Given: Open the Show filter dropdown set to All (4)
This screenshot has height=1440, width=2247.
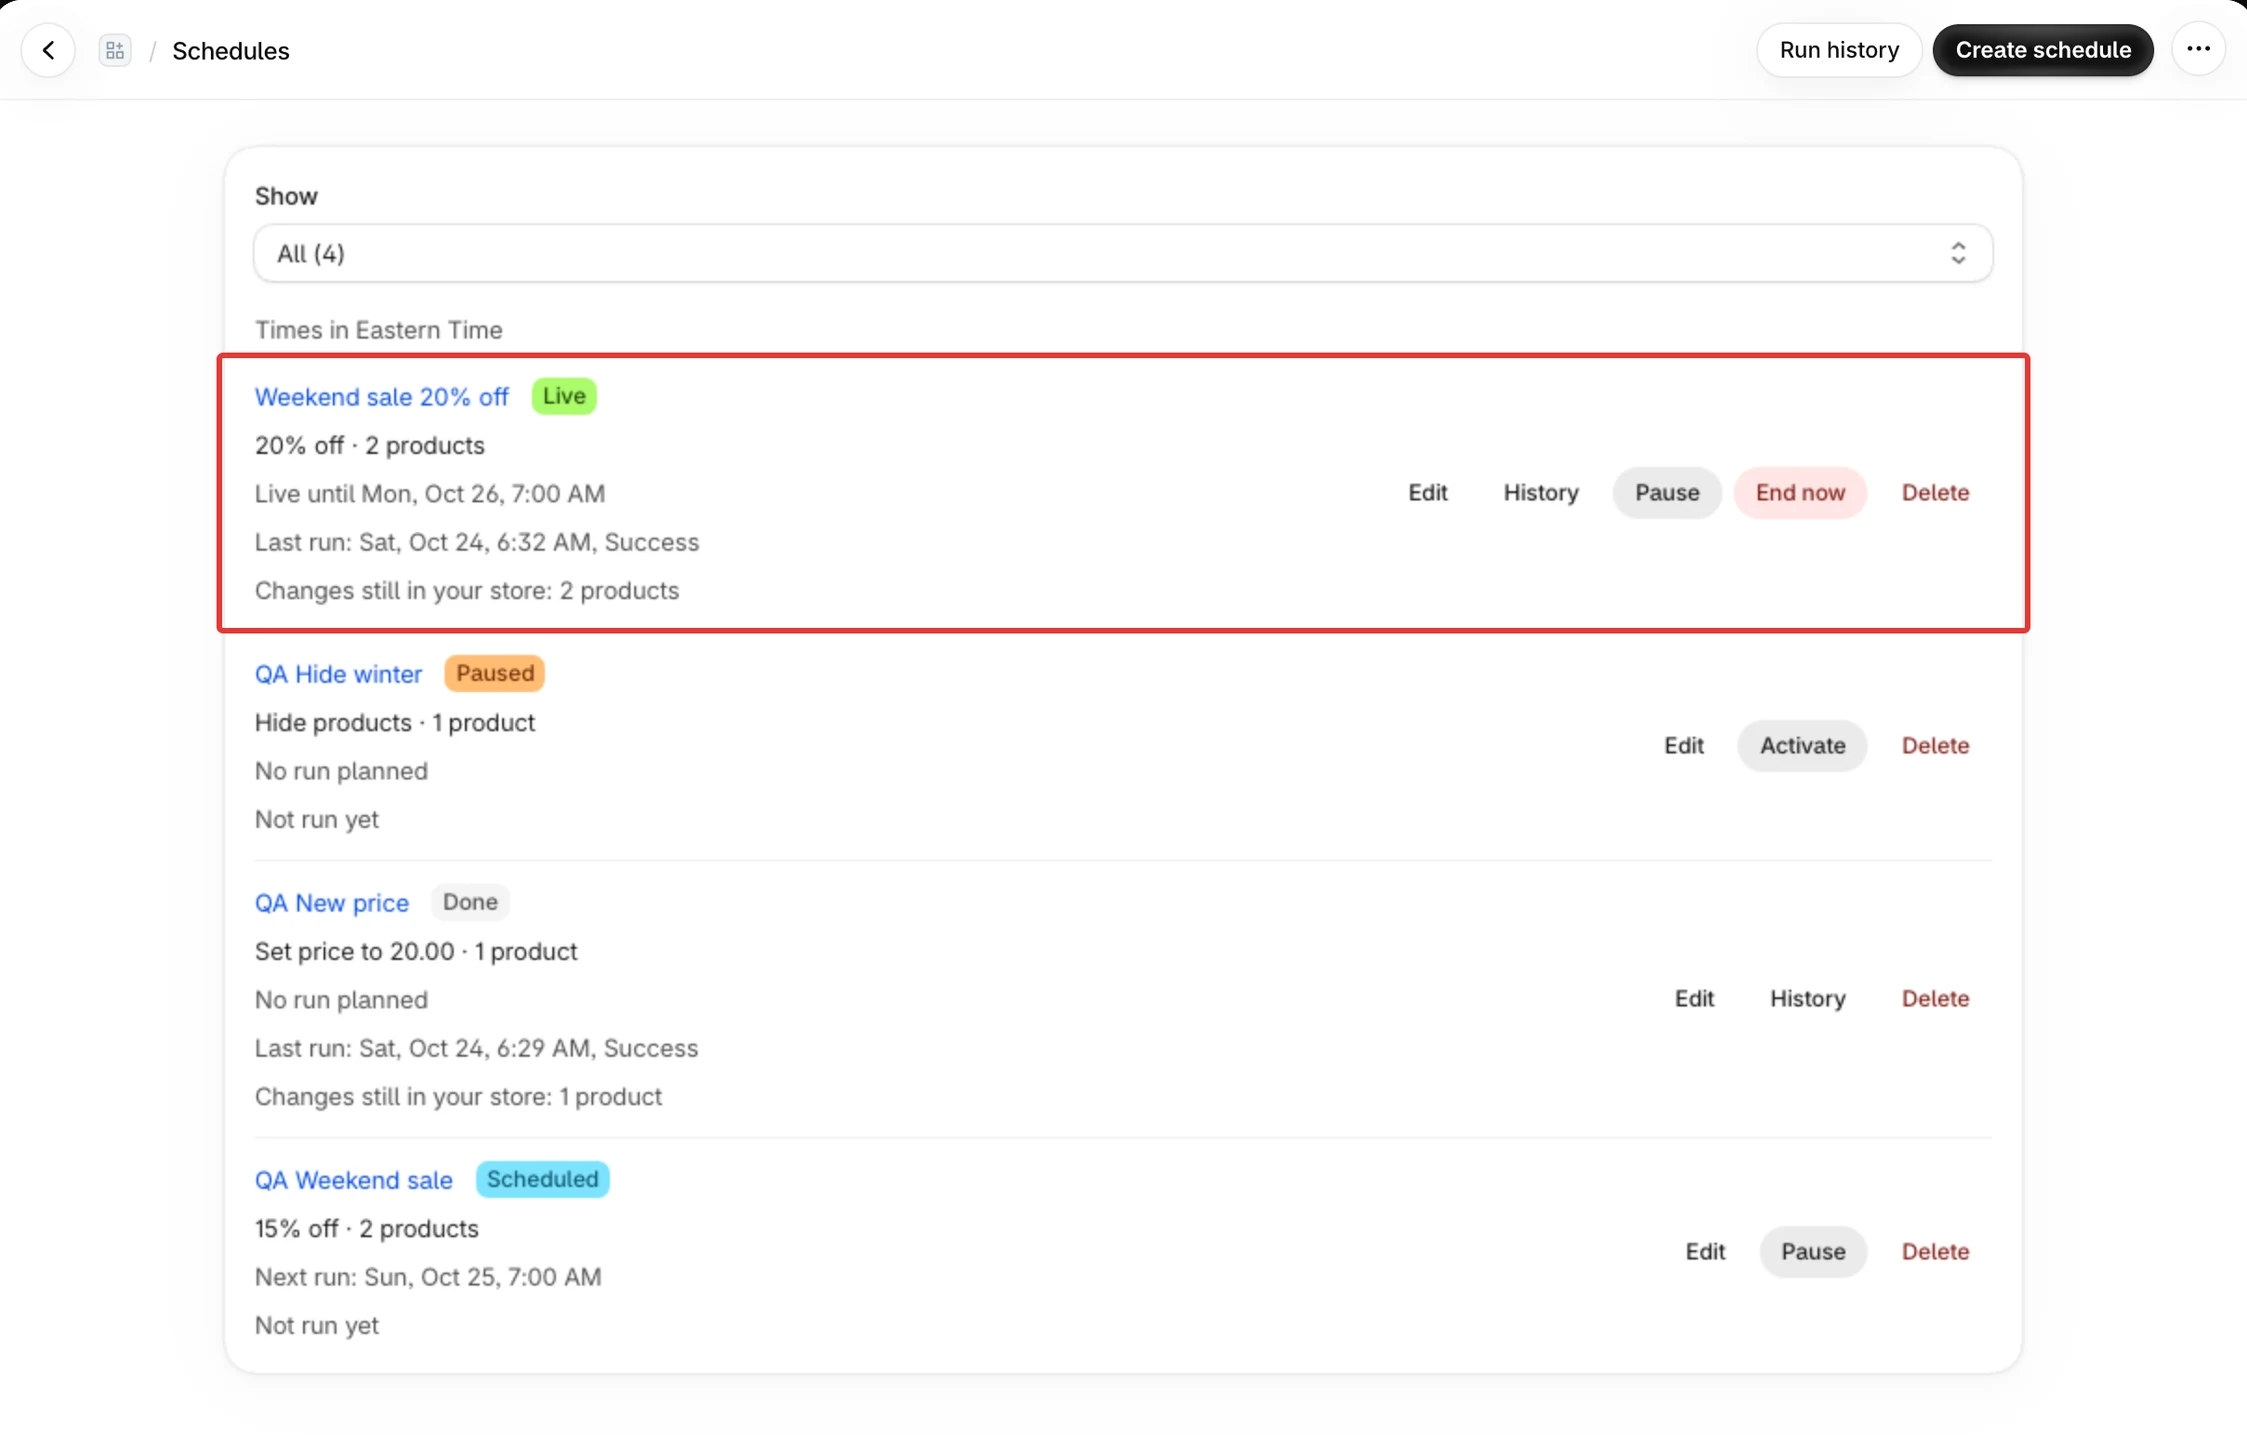Looking at the screenshot, I should tap(1123, 253).
